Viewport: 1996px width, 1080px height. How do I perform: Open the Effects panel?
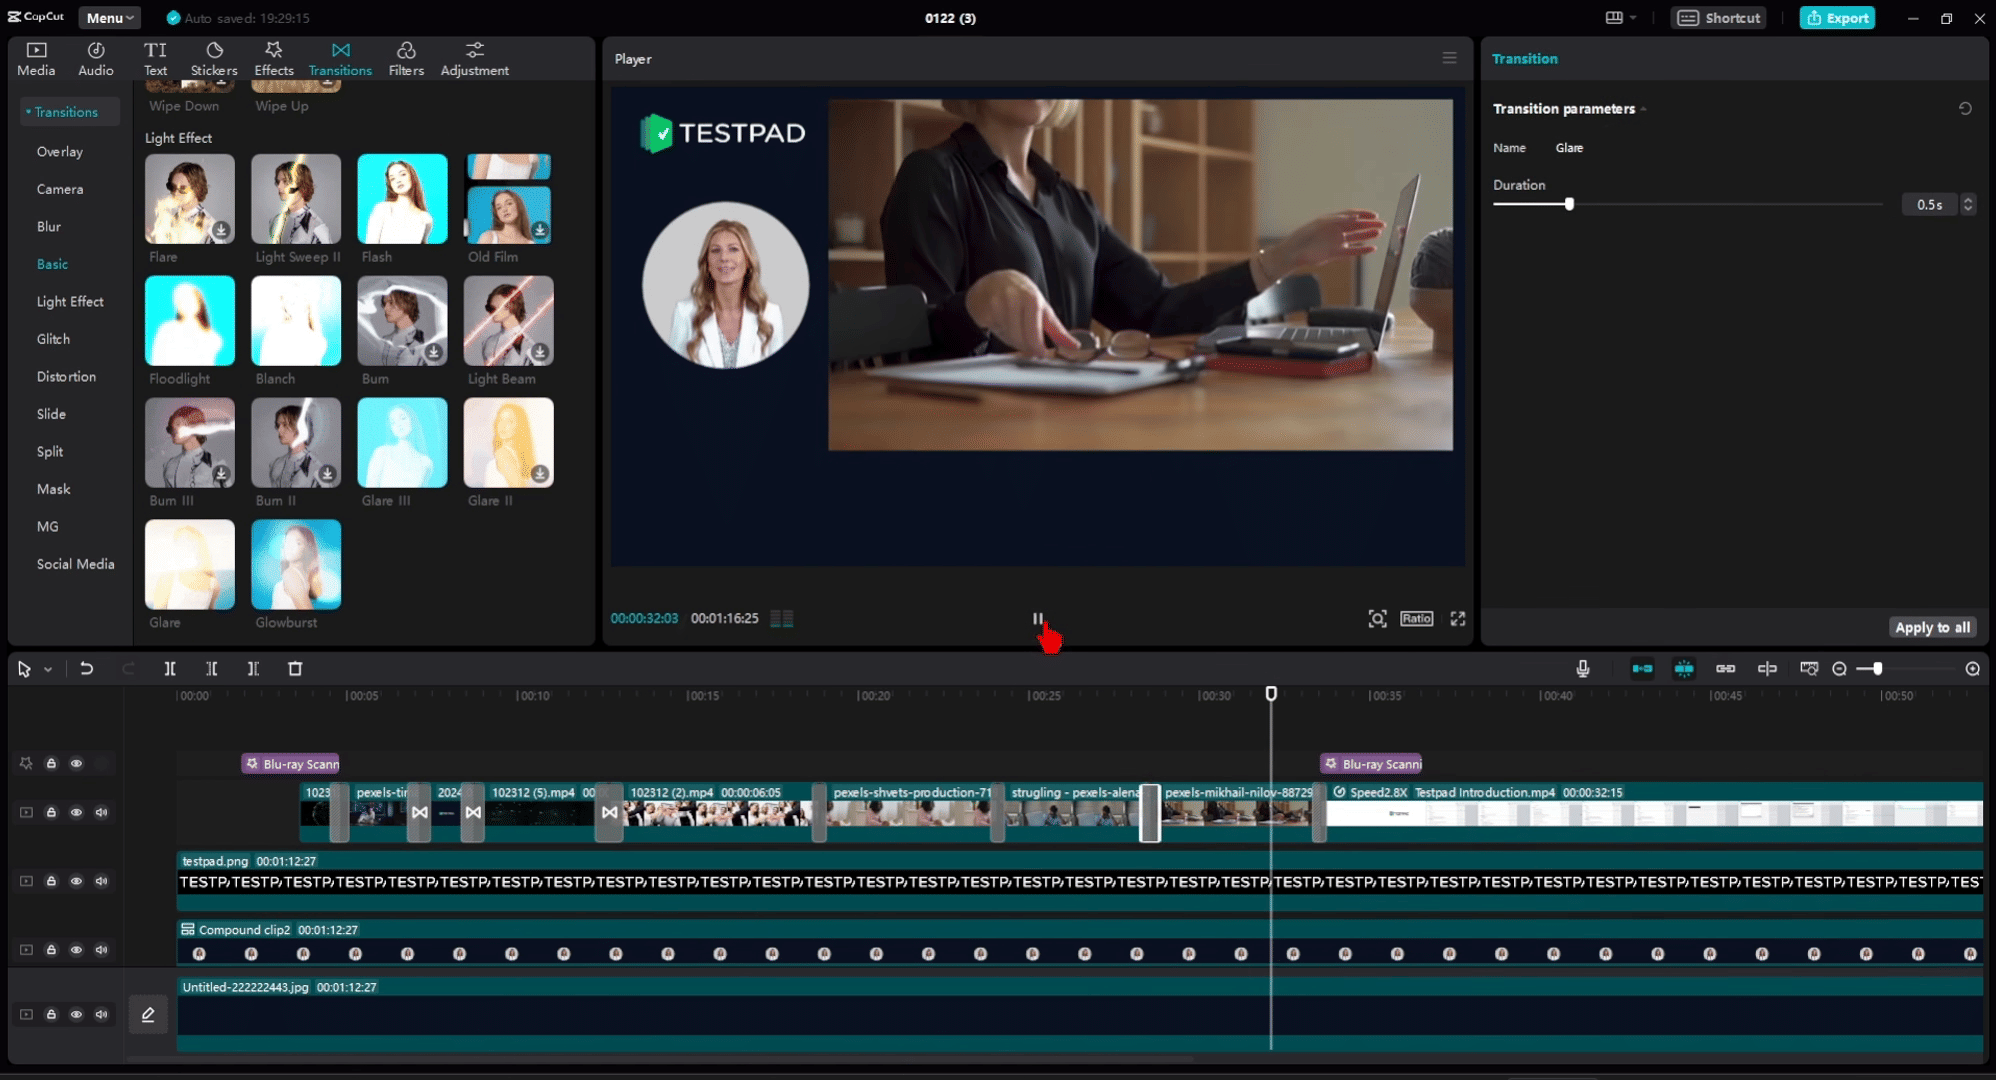tap(273, 59)
